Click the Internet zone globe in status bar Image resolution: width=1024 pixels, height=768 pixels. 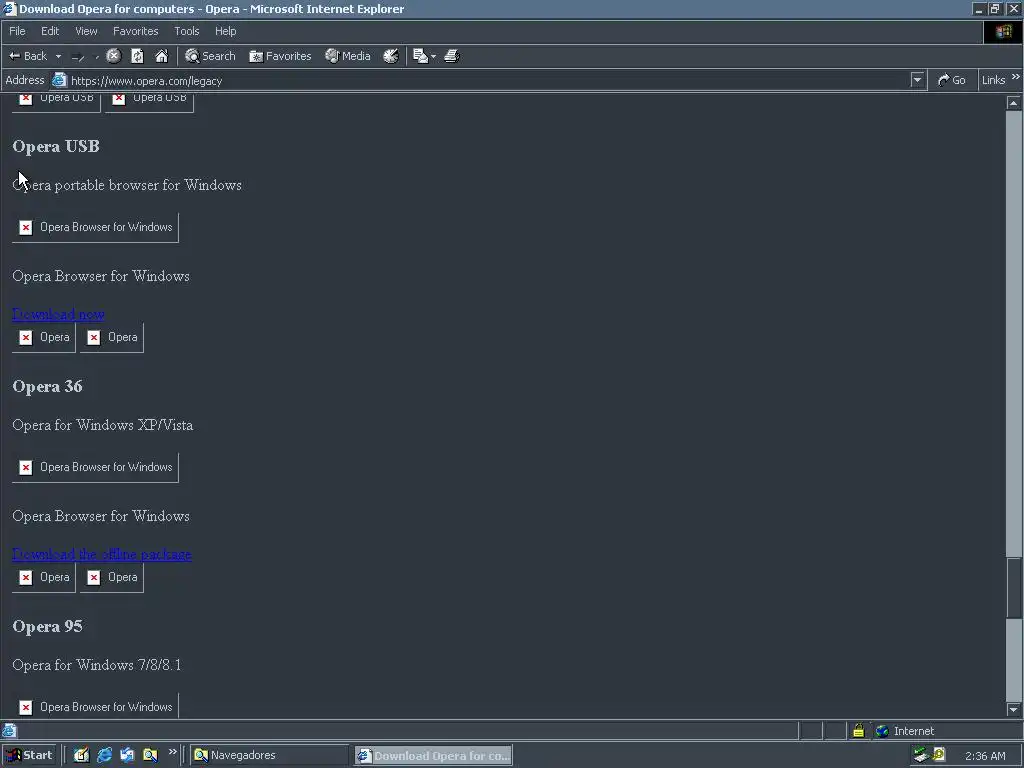[x=882, y=731]
